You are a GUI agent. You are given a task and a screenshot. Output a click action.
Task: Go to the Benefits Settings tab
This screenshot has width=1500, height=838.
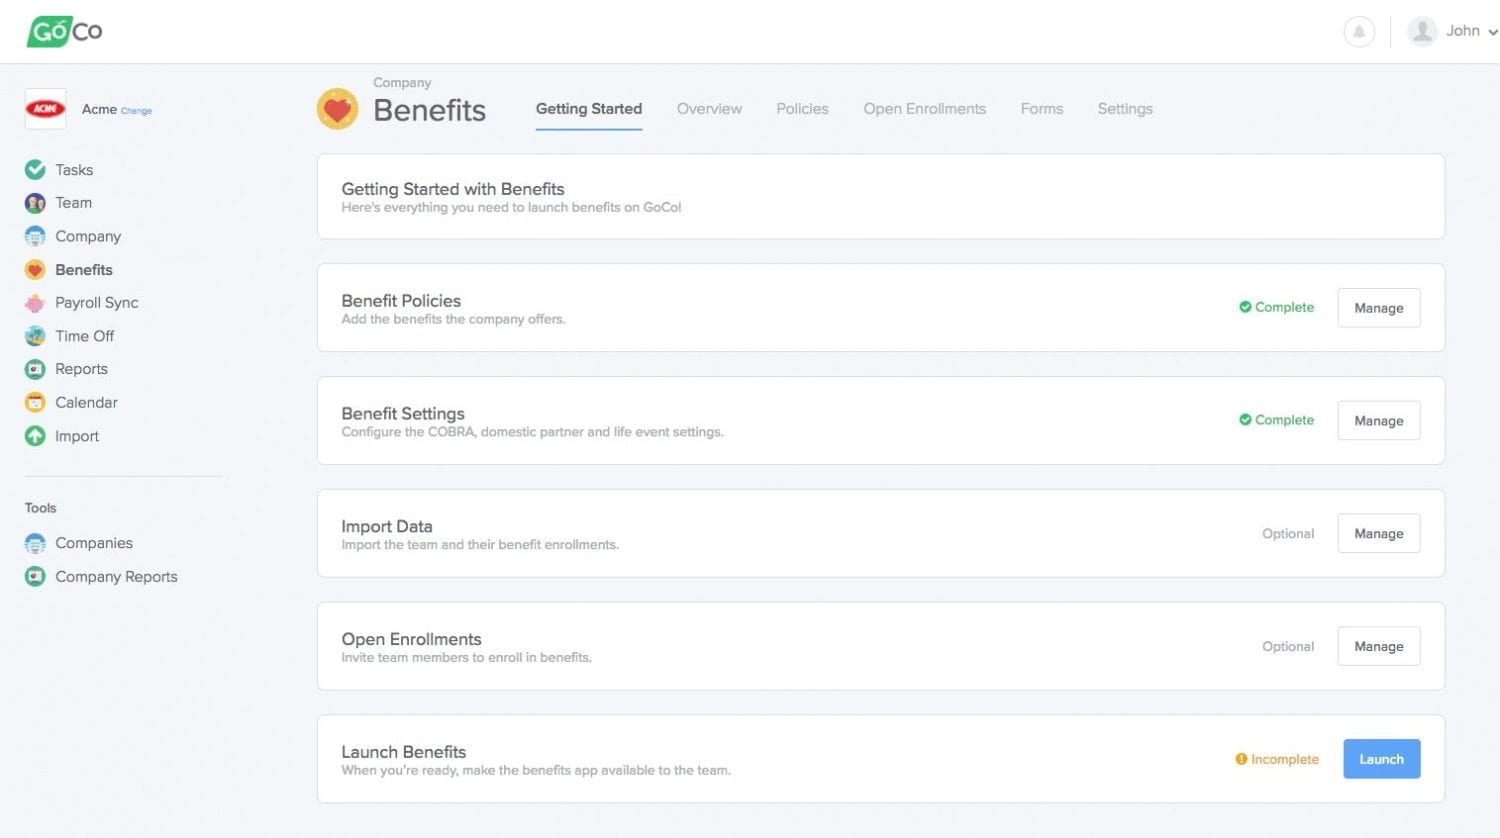(1125, 109)
